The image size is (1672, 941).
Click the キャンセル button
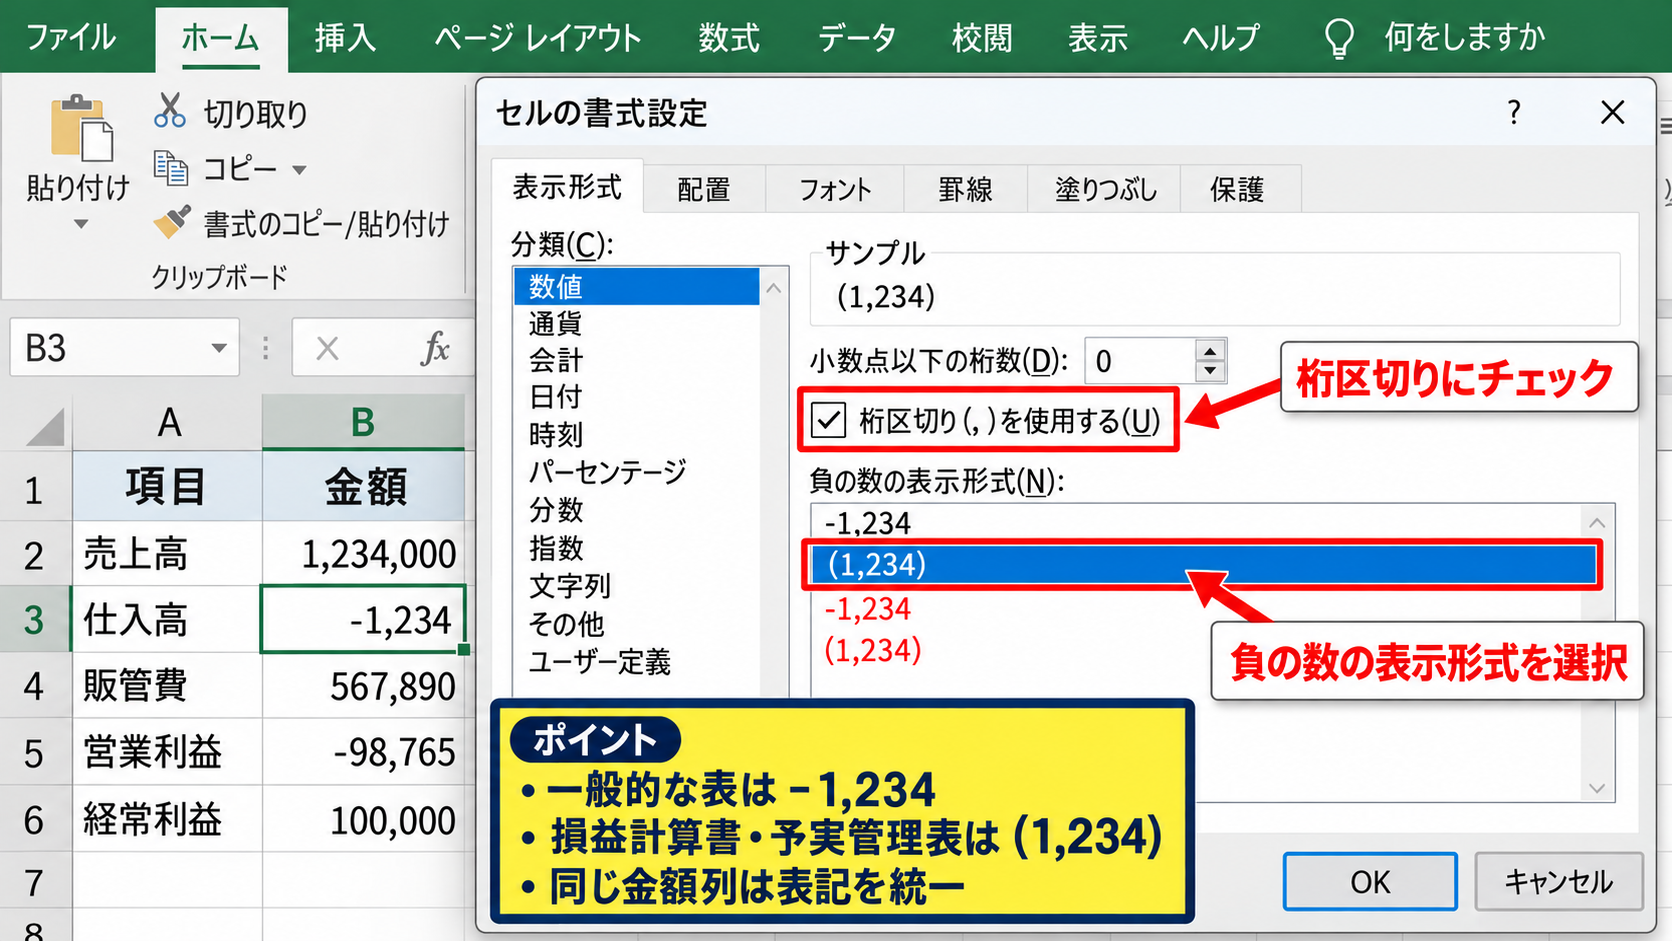point(1559,881)
